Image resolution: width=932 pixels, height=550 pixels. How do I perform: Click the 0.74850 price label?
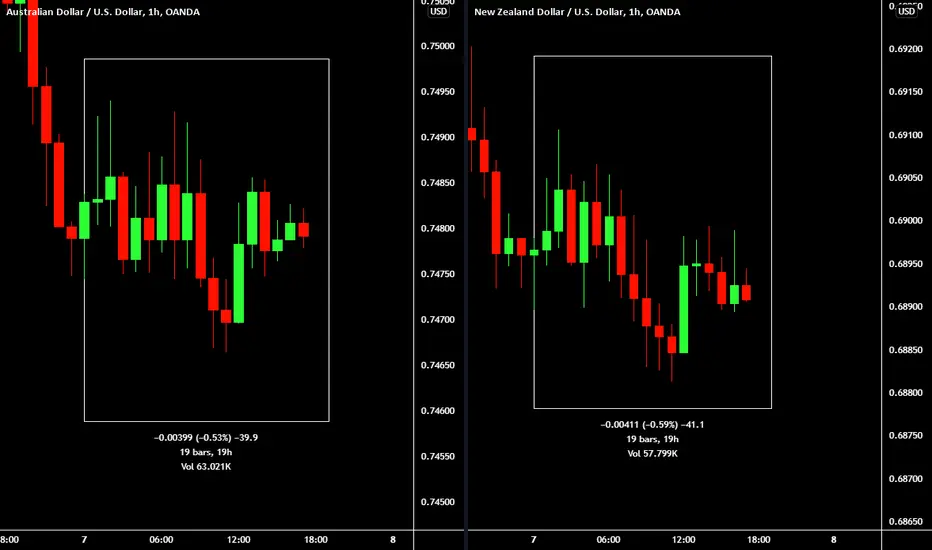tap(437, 183)
